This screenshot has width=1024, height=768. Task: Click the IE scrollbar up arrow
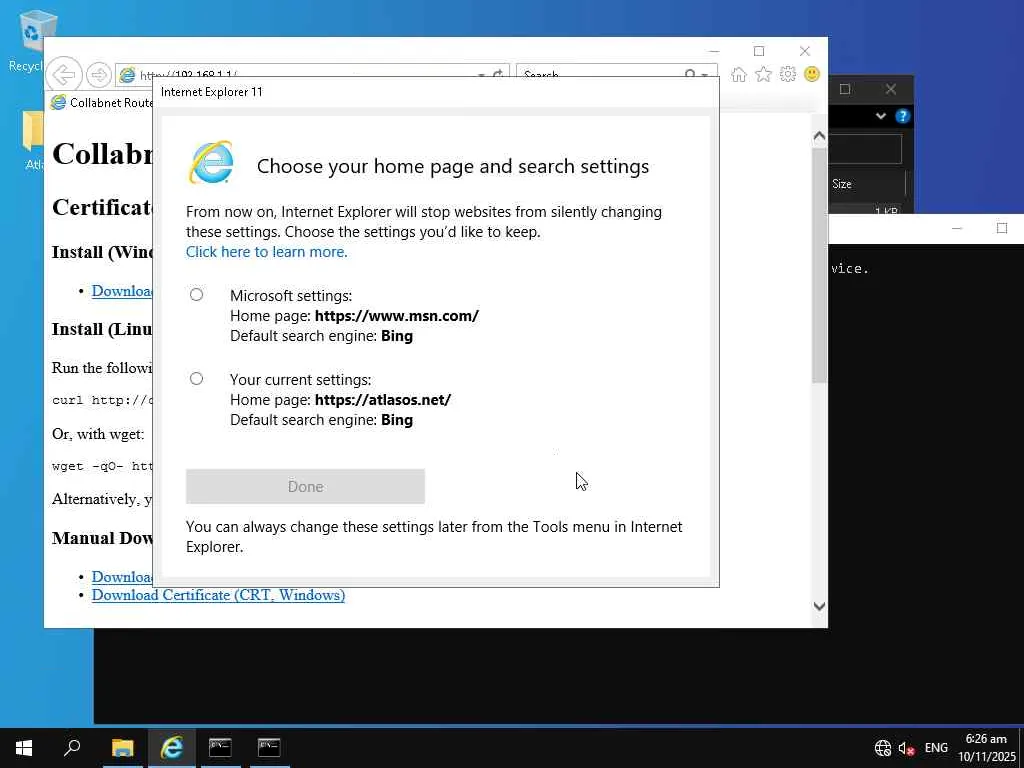pos(819,136)
